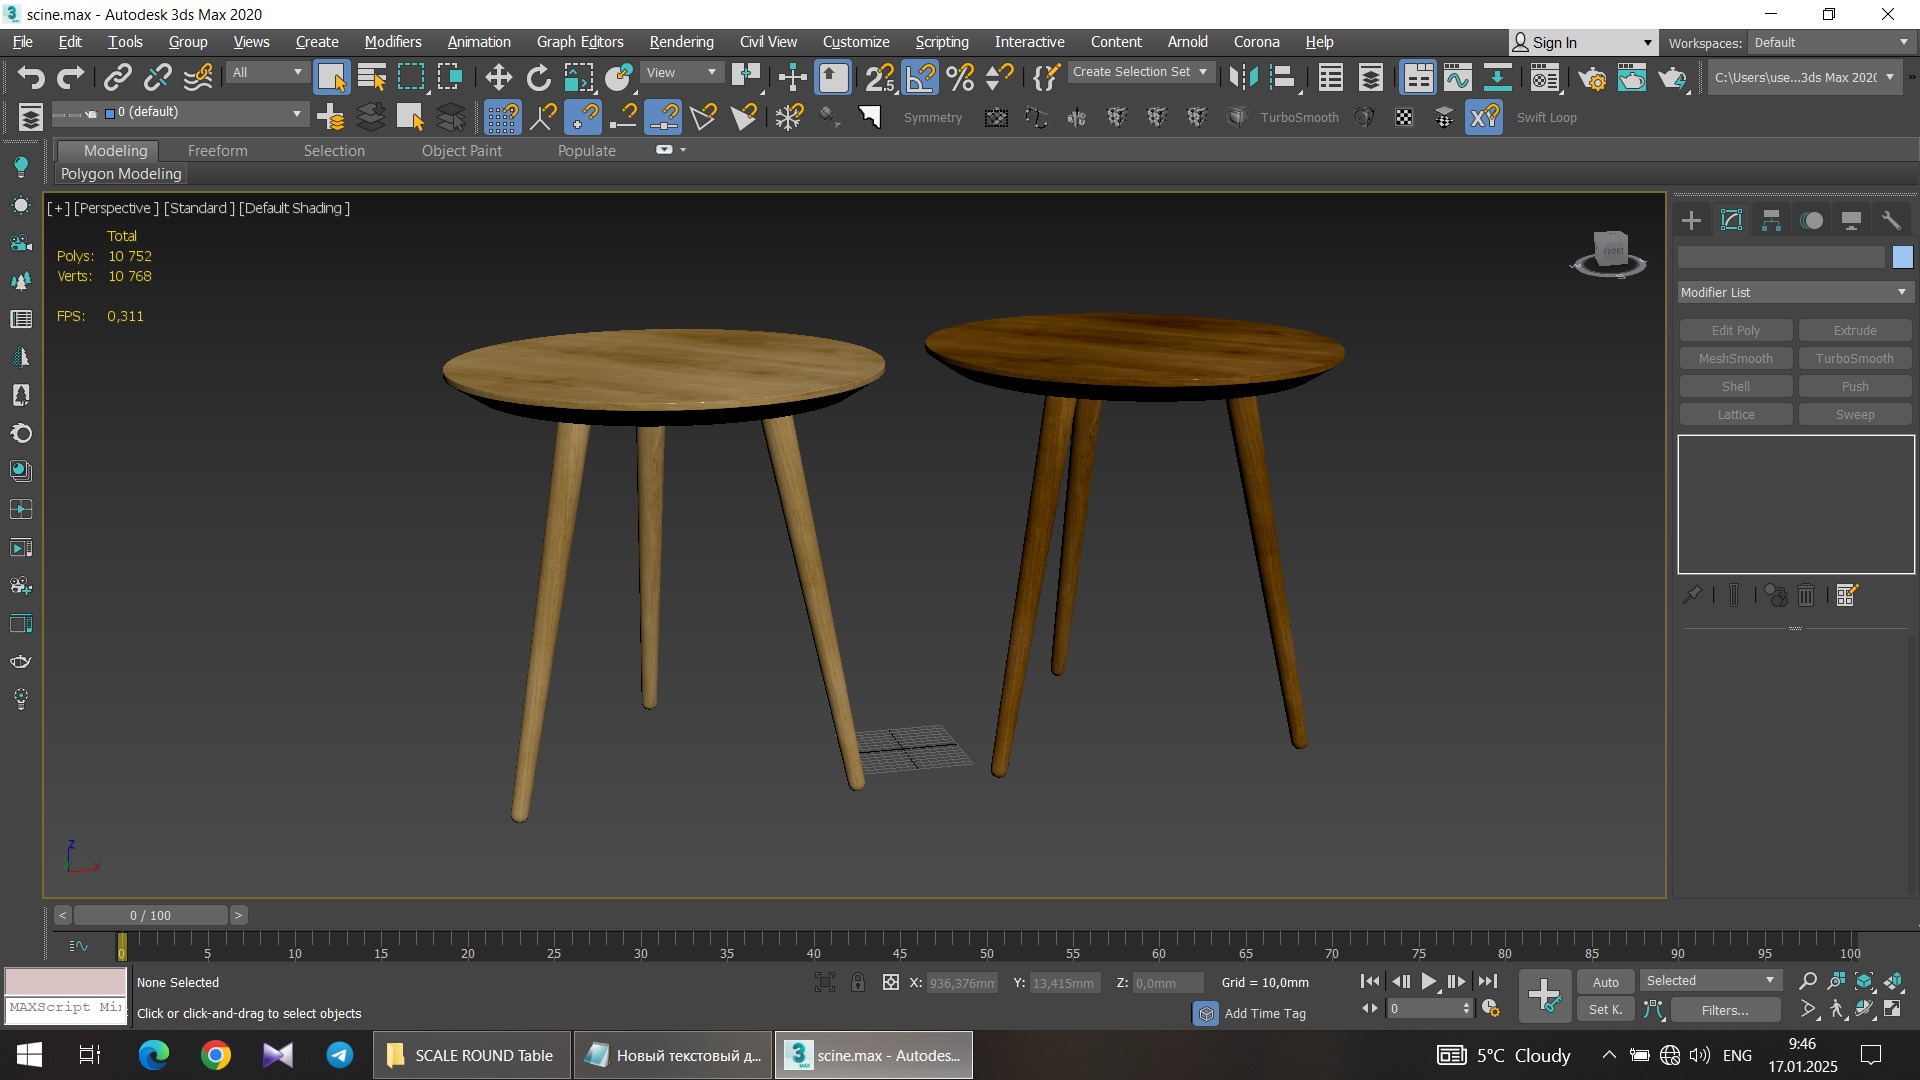This screenshot has width=1920, height=1080.
Task: Activate the Select Object tool
Action: point(331,77)
